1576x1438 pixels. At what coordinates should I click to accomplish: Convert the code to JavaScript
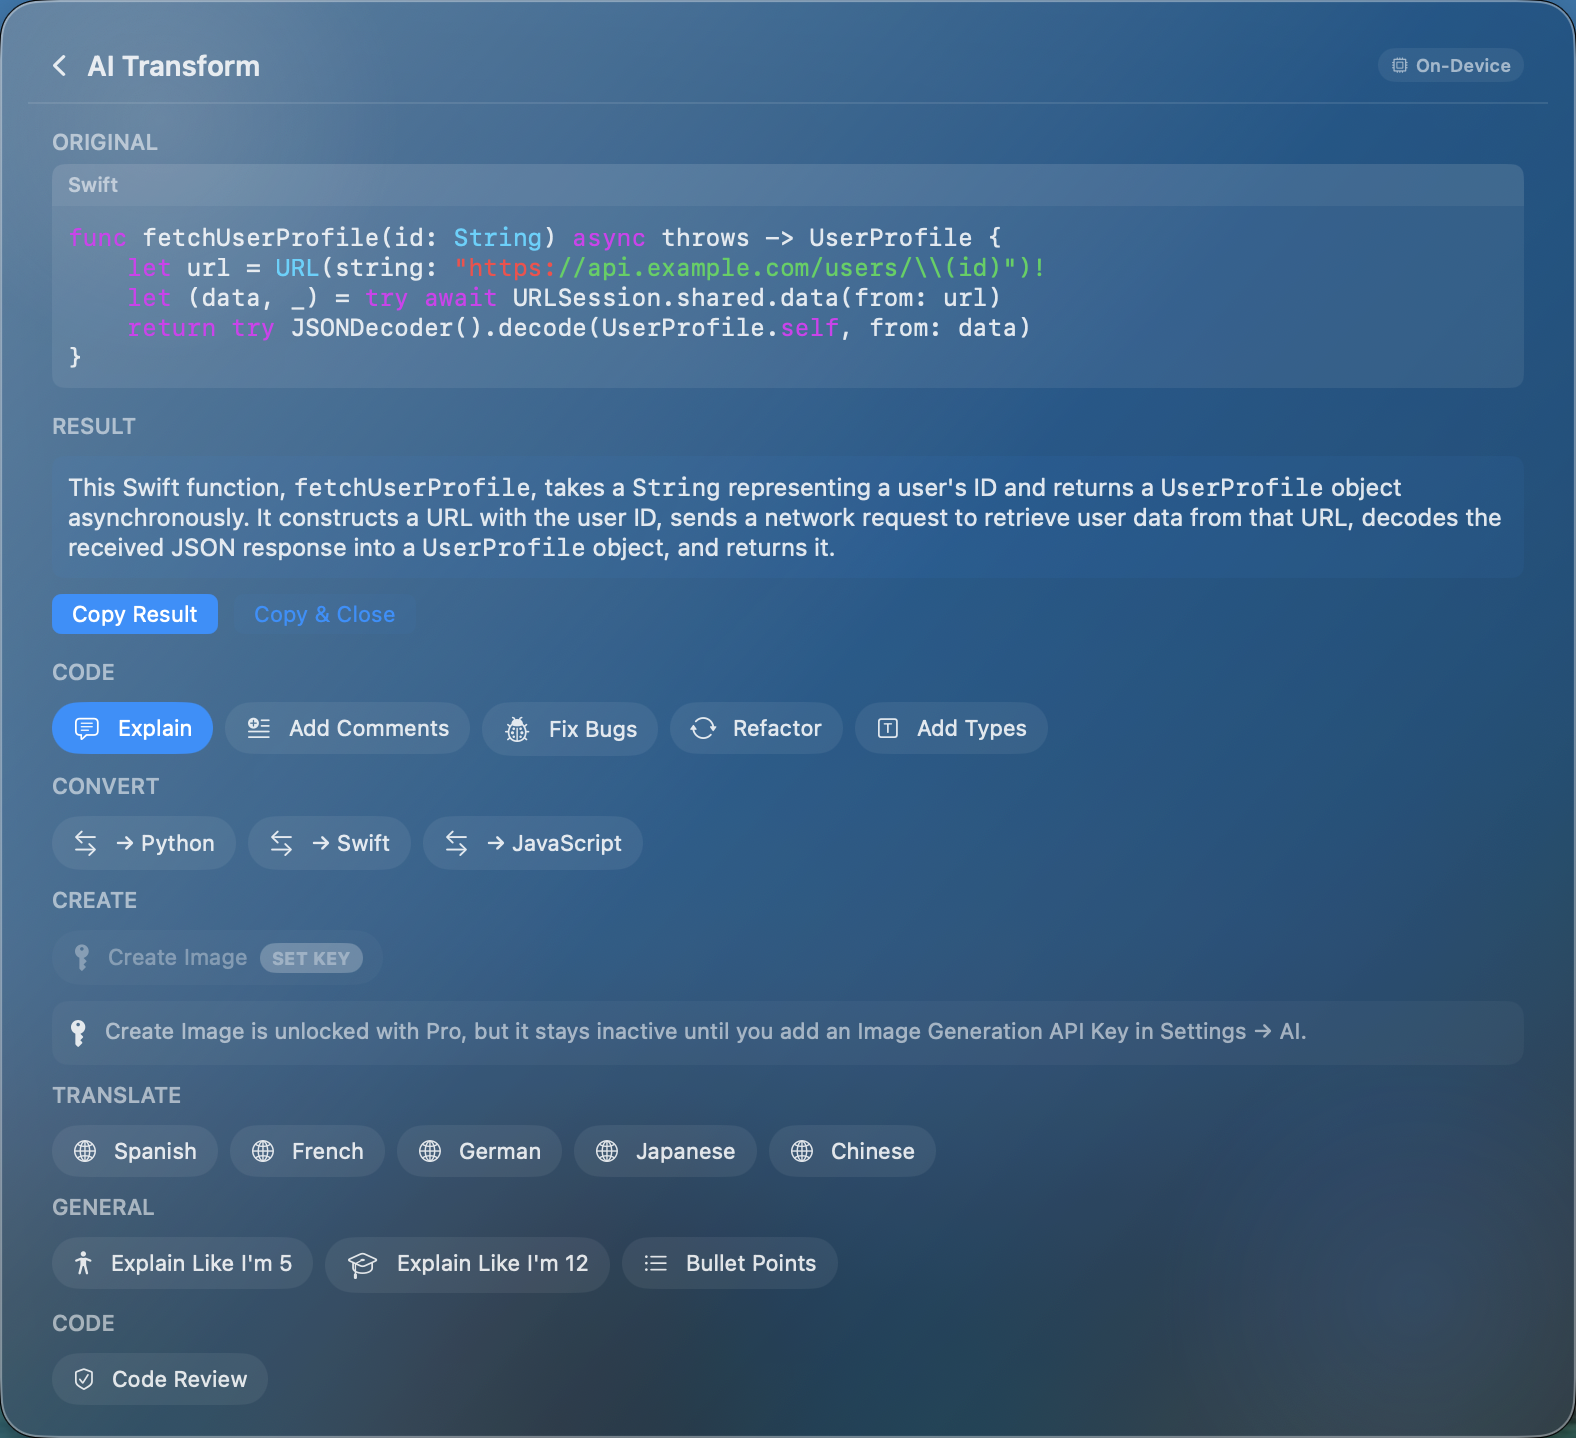pos(532,843)
